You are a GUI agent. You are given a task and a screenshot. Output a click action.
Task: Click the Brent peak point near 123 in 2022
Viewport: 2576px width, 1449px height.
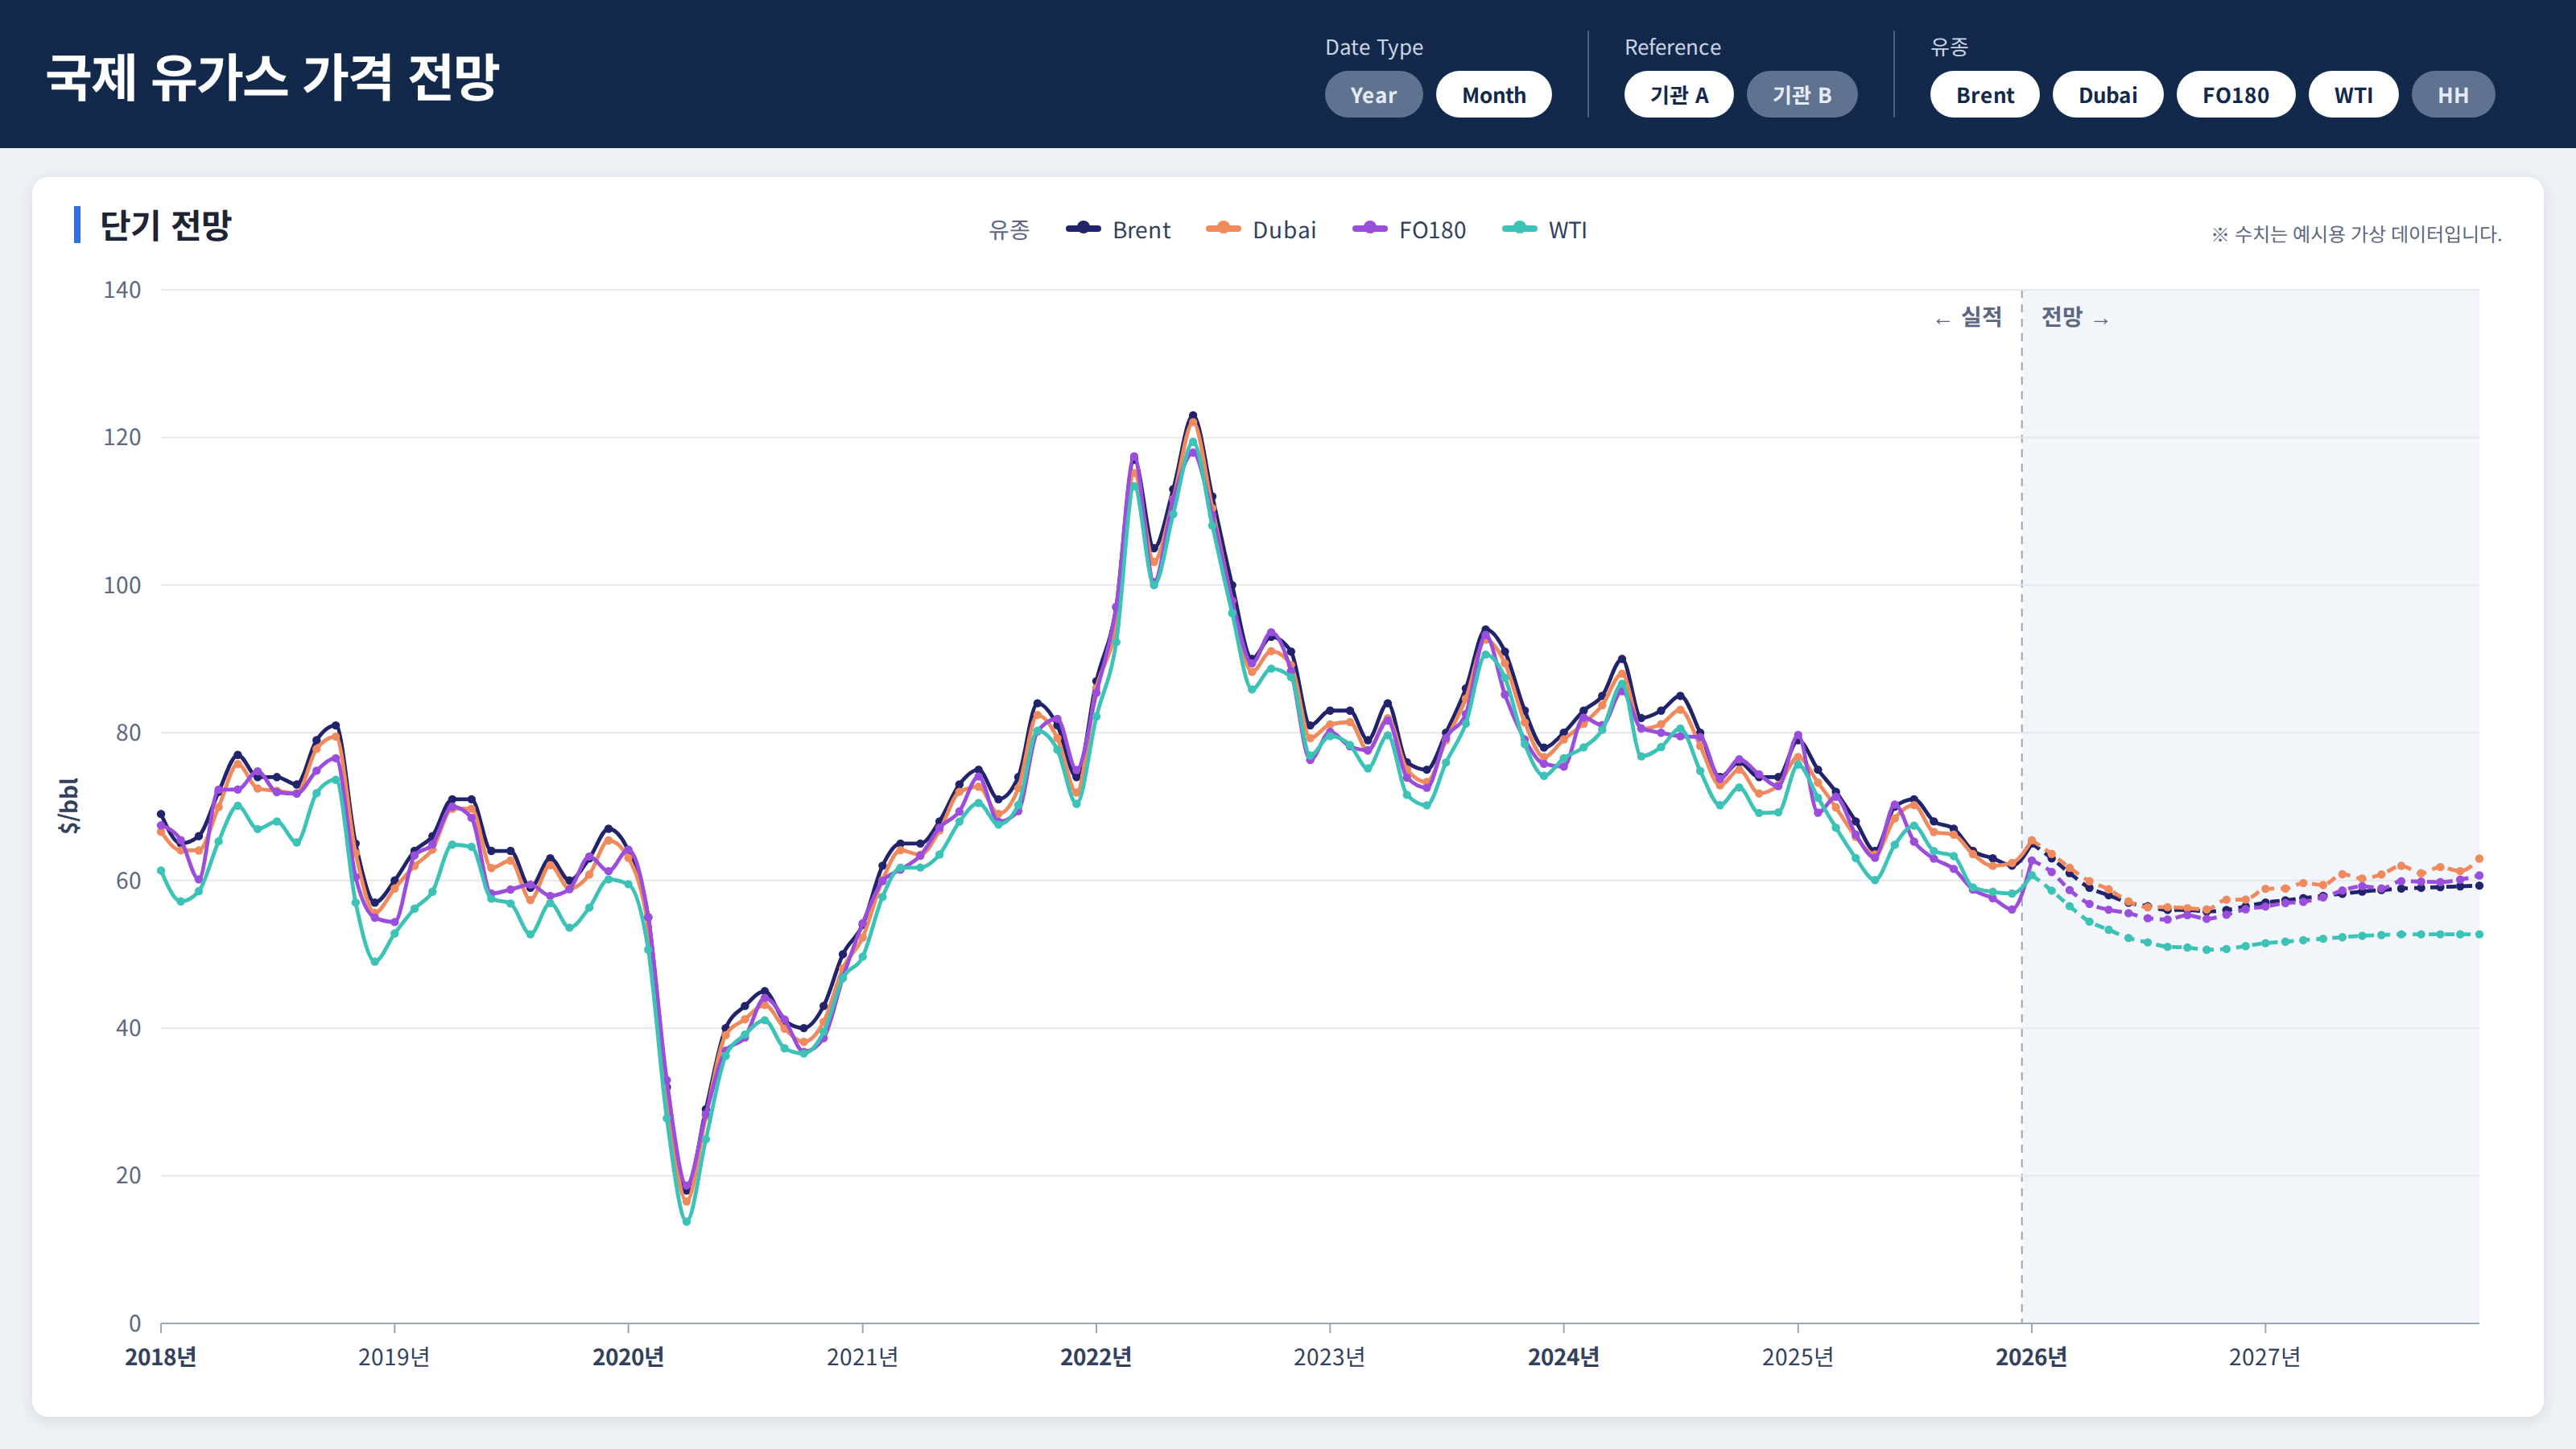1192,415
